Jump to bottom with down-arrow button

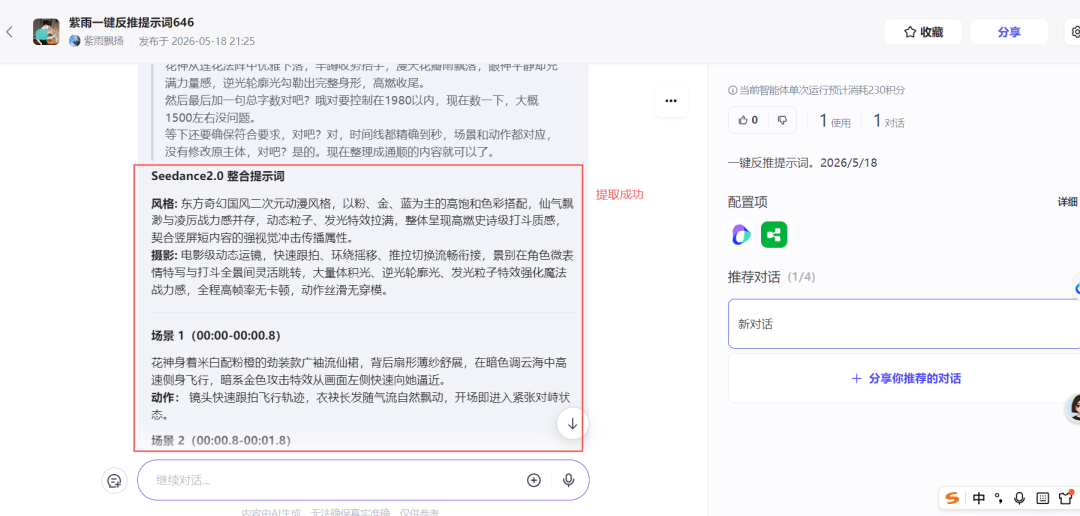(572, 424)
